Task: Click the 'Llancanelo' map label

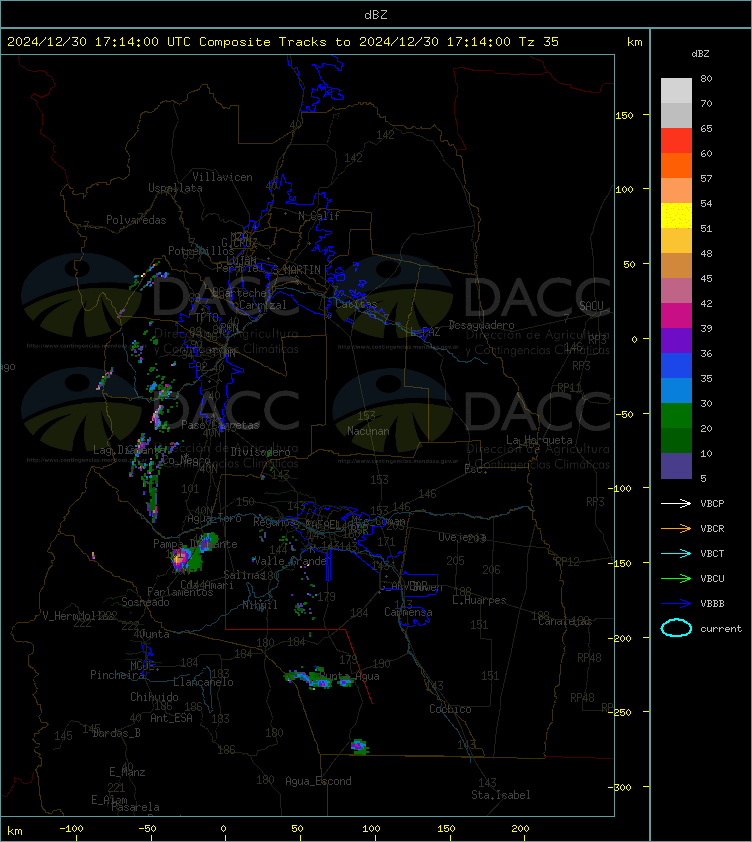Action: [x=203, y=682]
